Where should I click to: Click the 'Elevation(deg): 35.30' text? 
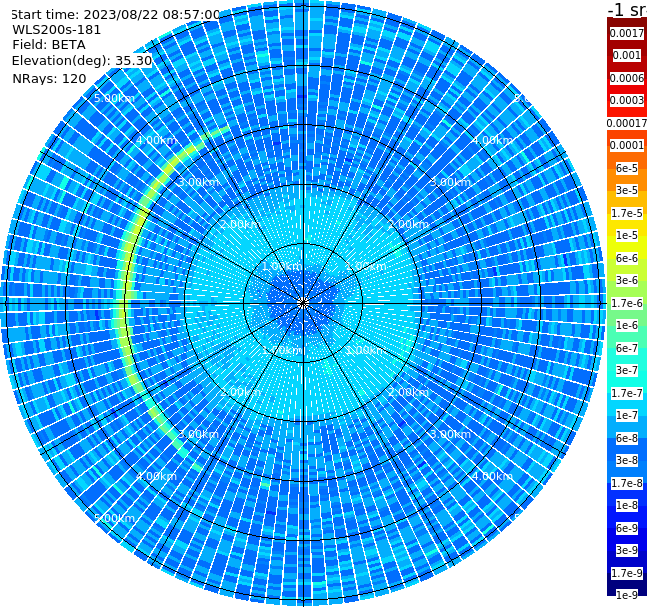tap(82, 61)
